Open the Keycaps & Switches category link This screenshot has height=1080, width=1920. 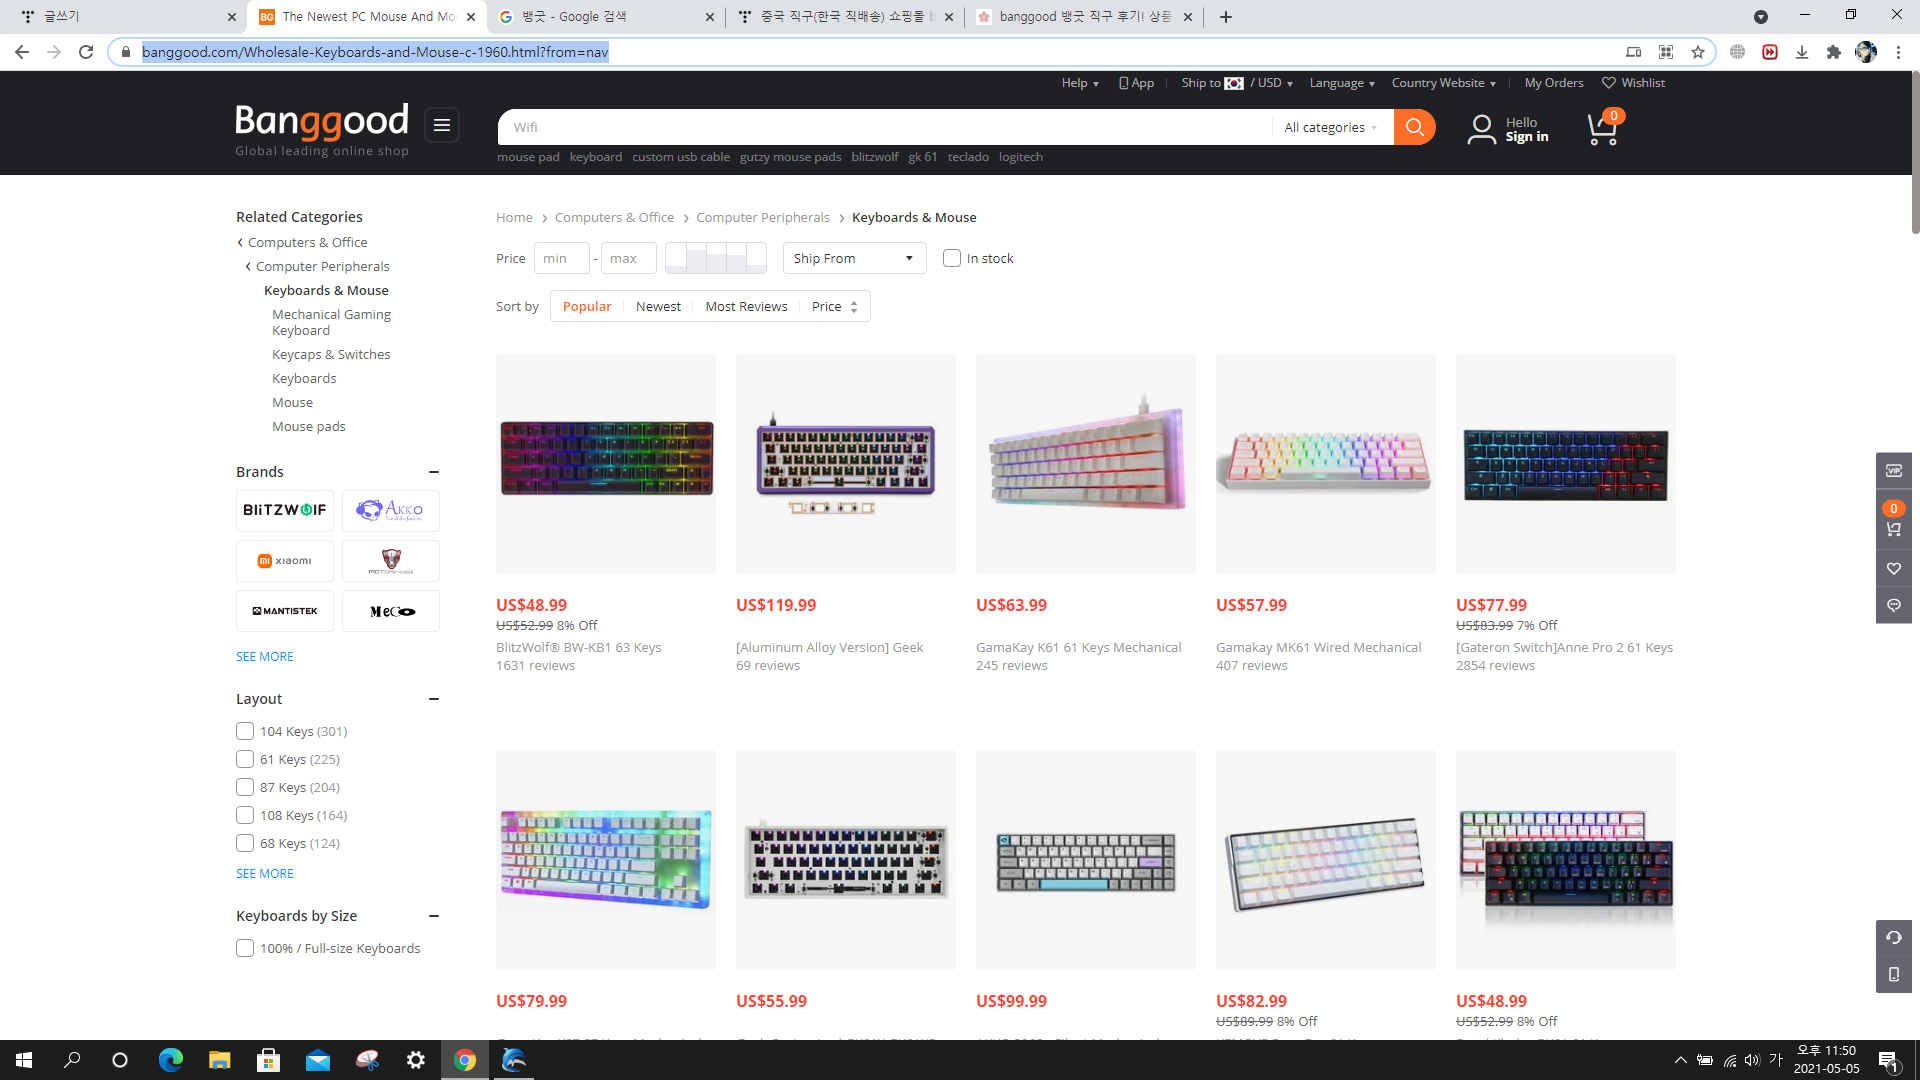331,354
